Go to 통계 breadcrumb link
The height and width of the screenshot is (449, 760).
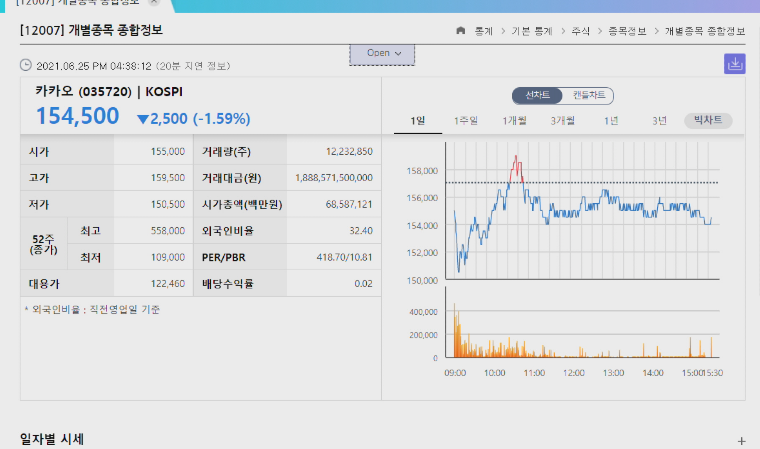(x=483, y=31)
